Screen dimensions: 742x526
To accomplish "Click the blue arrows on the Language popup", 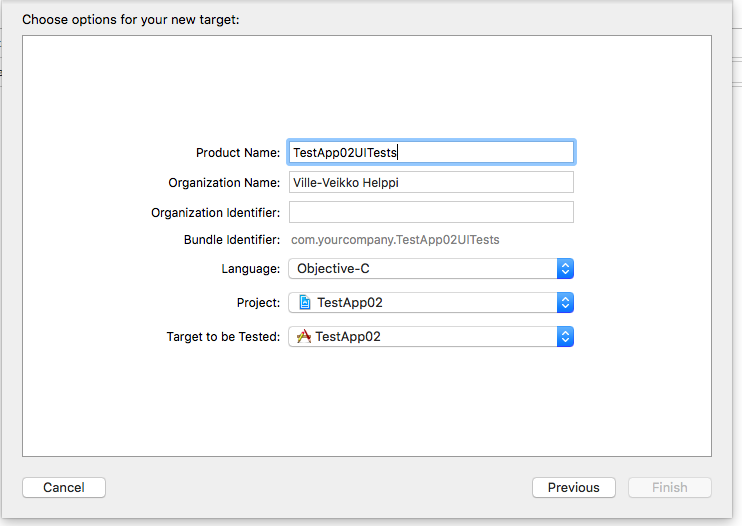I will coord(565,269).
